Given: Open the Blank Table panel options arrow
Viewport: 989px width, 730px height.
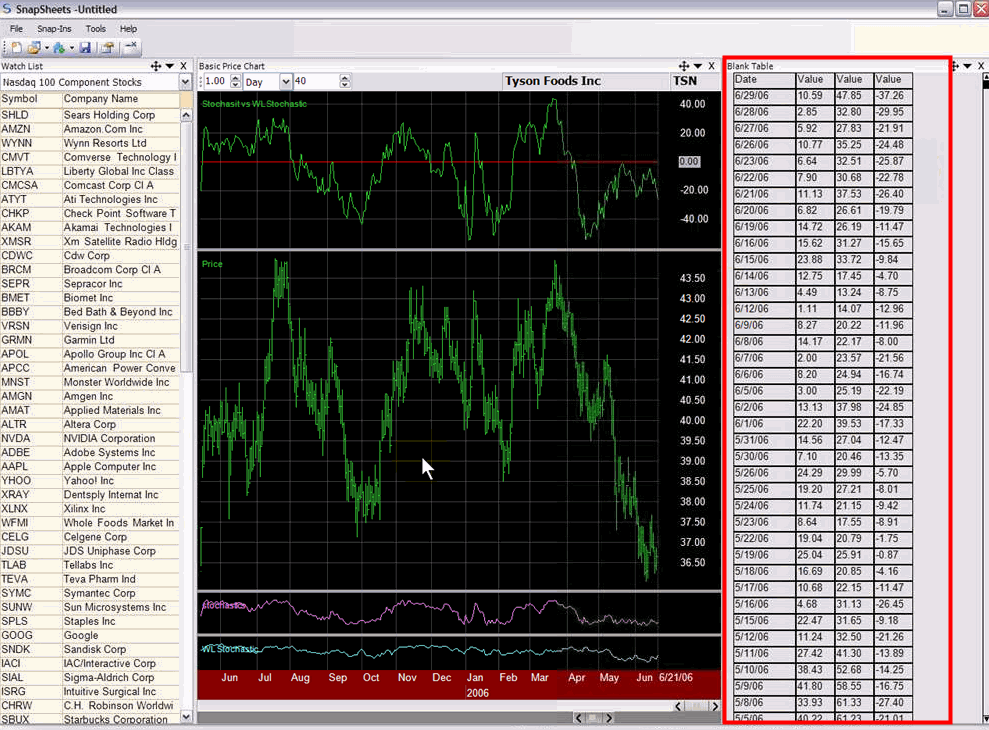Looking at the screenshot, I should [x=968, y=66].
